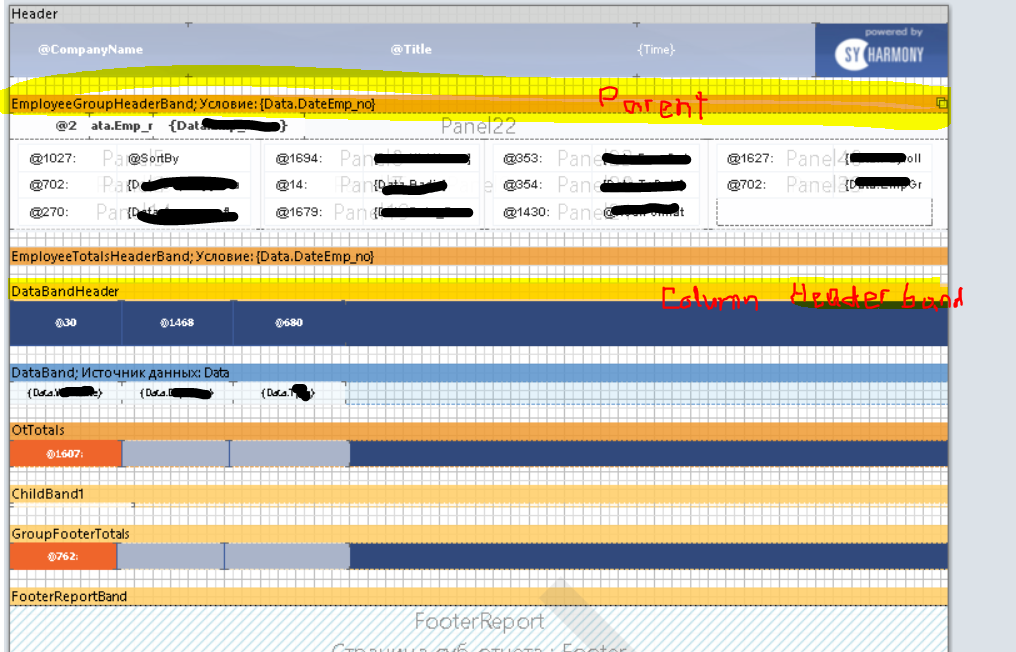Select the @1430: label
The height and width of the screenshot is (652, 1016).
(x=527, y=212)
